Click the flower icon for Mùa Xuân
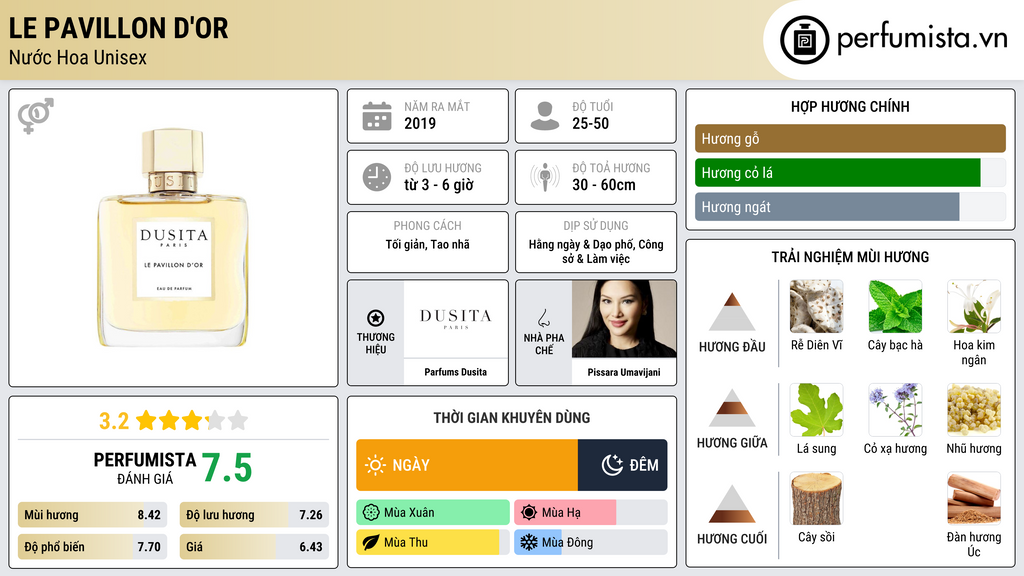 (x=371, y=513)
